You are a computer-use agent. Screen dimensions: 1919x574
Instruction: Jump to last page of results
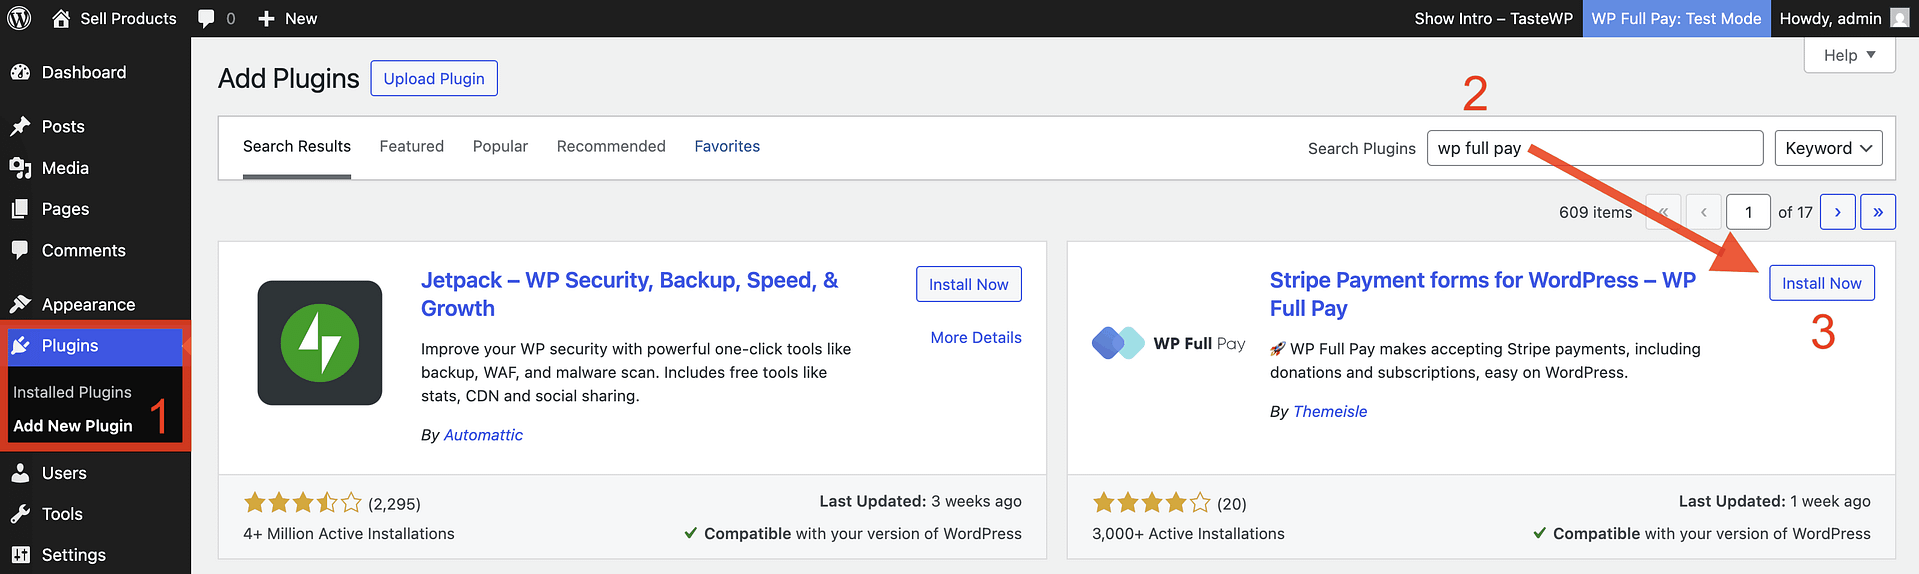click(1878, 212)
